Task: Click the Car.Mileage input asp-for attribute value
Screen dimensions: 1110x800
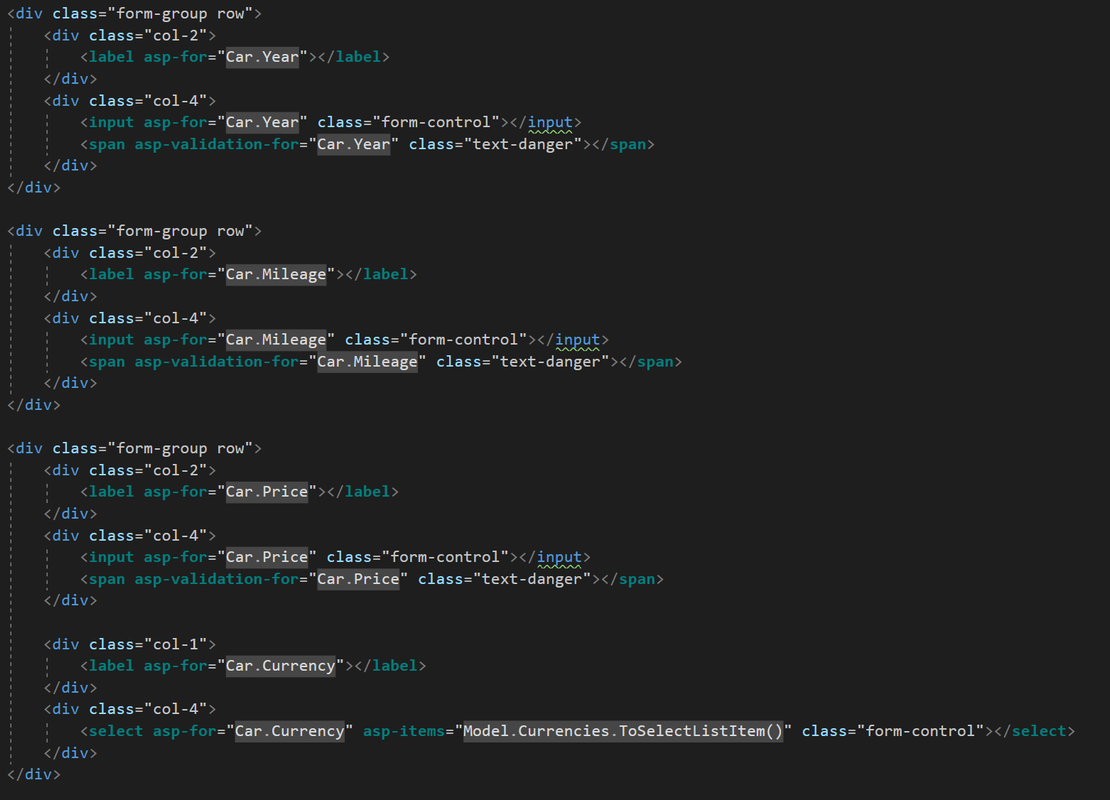Action: [x=276, y=339]
